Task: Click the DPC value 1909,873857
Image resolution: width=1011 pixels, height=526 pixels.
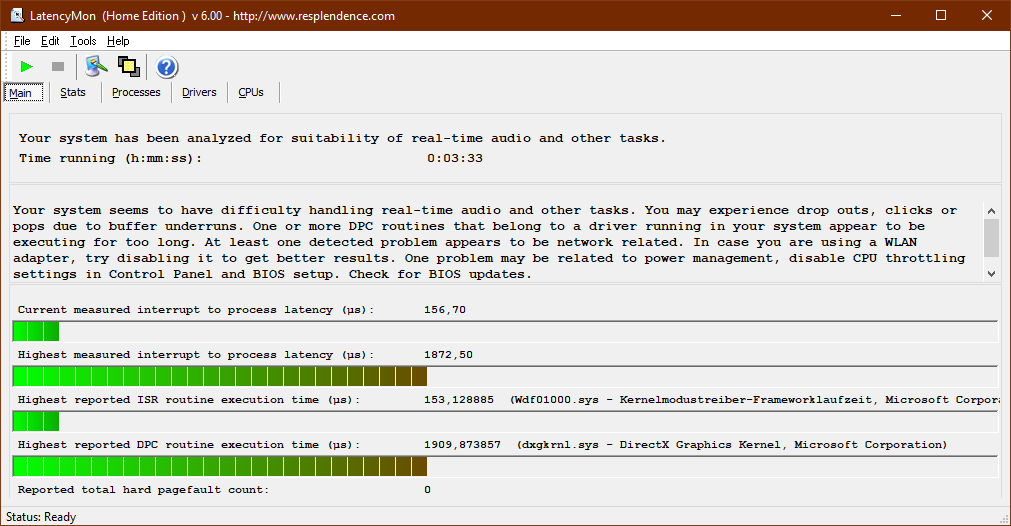Action: (x=462, y=445)
